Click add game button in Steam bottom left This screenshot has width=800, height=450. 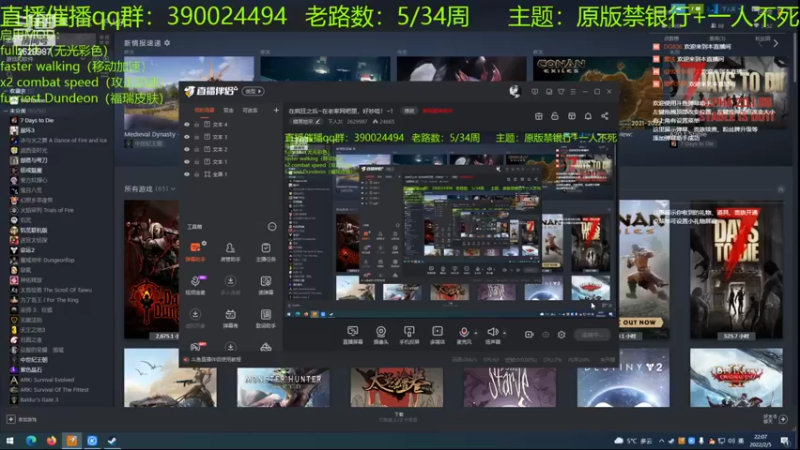[21, 419]
